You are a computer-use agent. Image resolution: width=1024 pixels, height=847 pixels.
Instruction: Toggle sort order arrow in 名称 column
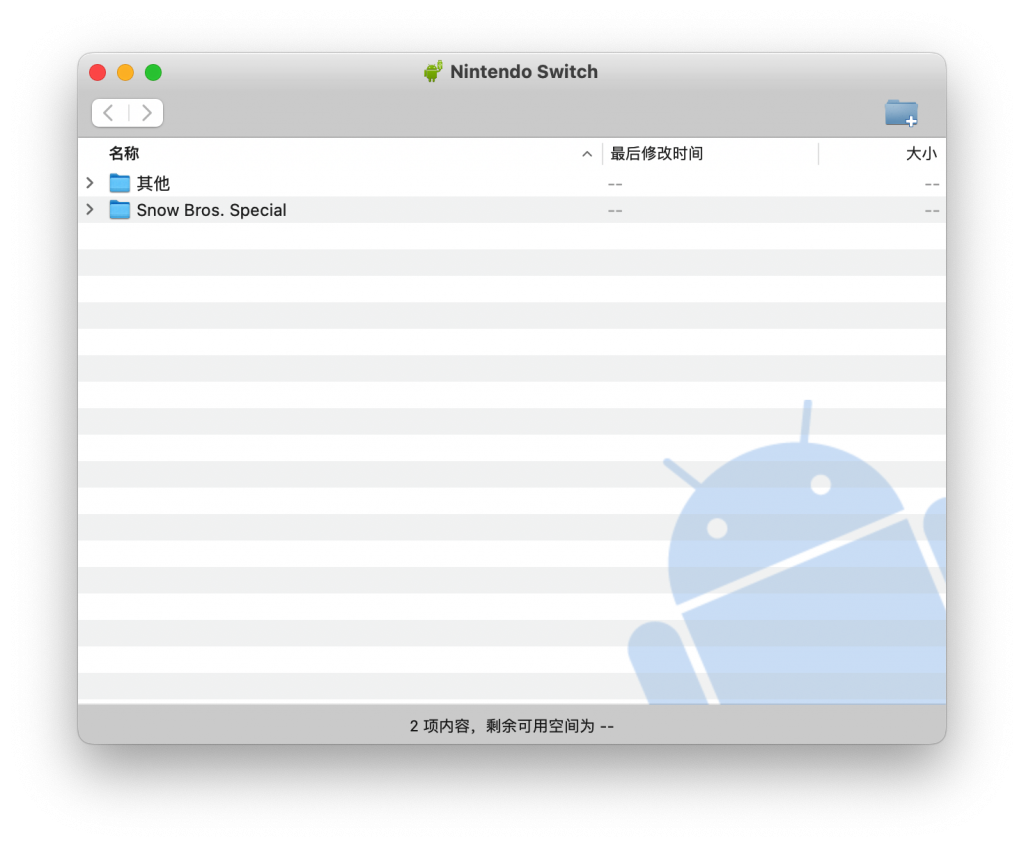click(587, 154)
